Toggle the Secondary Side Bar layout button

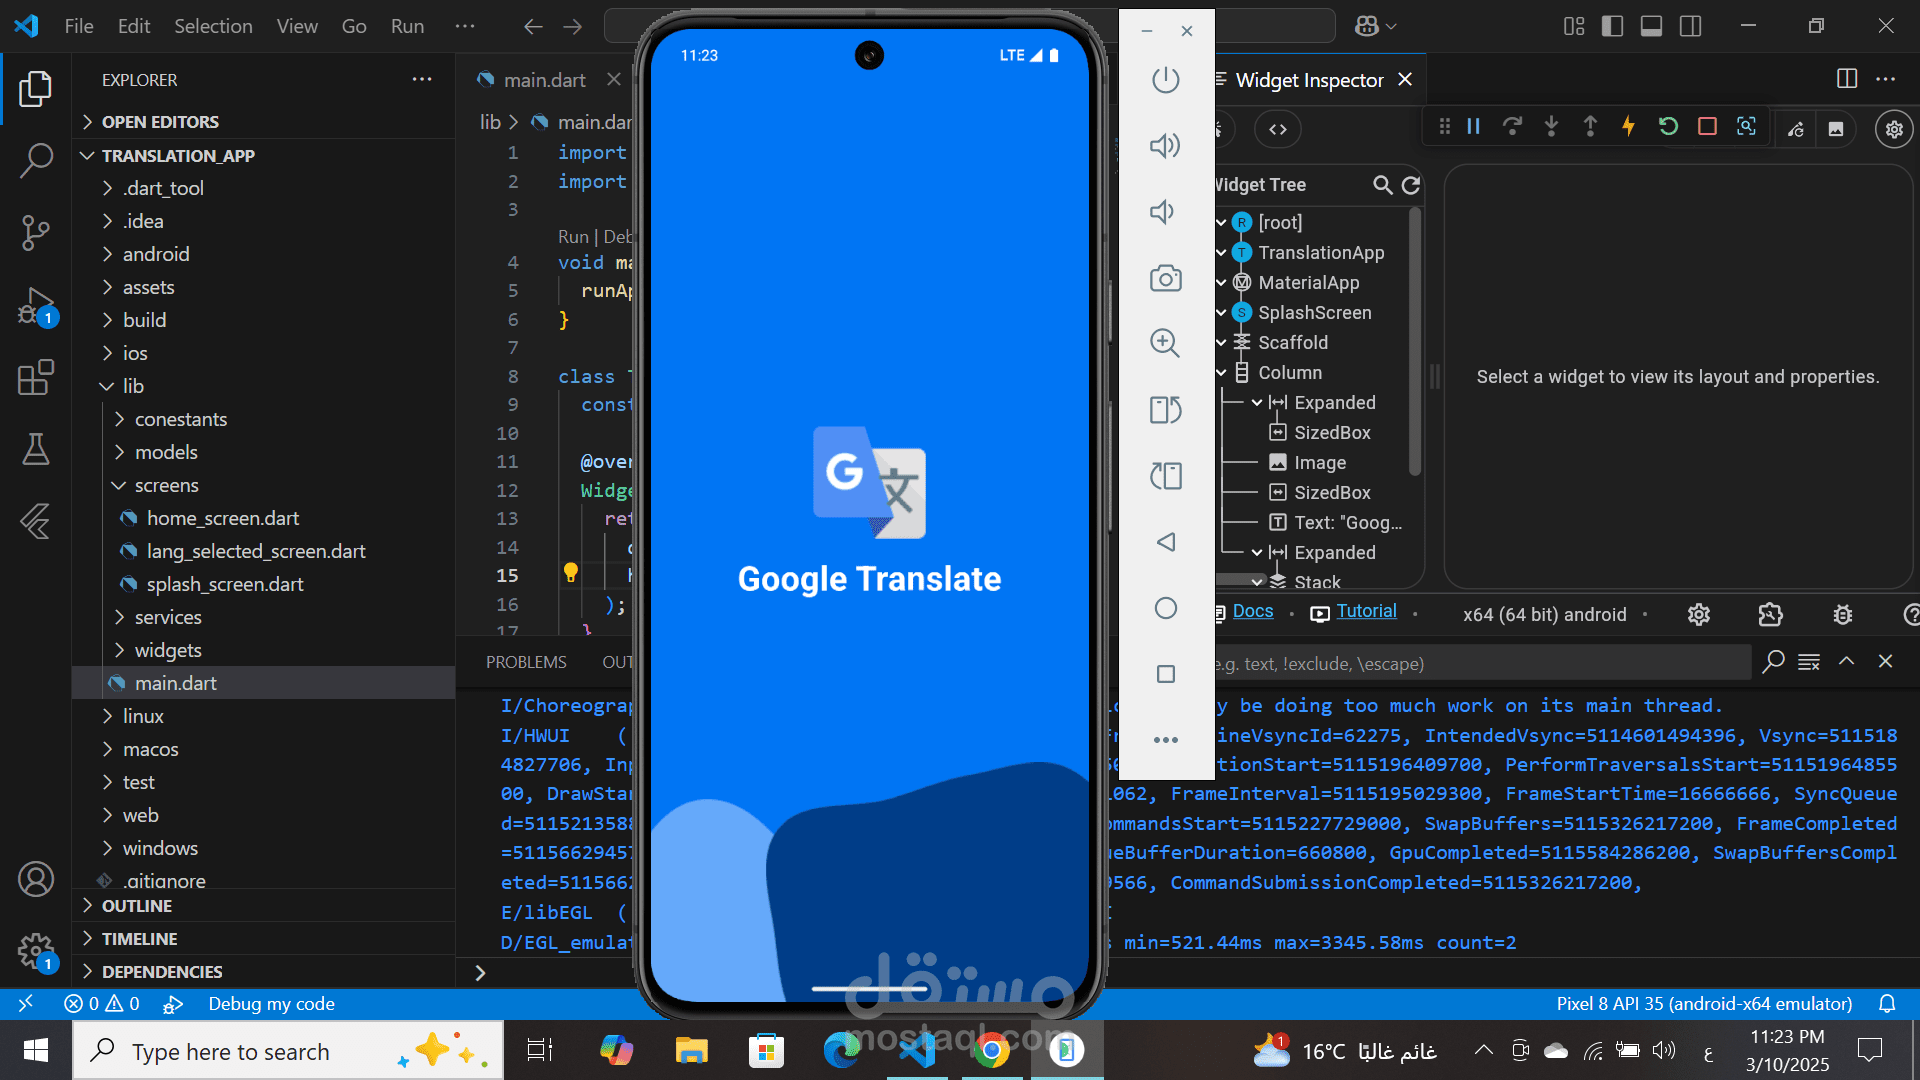(x=1690, y=26)
